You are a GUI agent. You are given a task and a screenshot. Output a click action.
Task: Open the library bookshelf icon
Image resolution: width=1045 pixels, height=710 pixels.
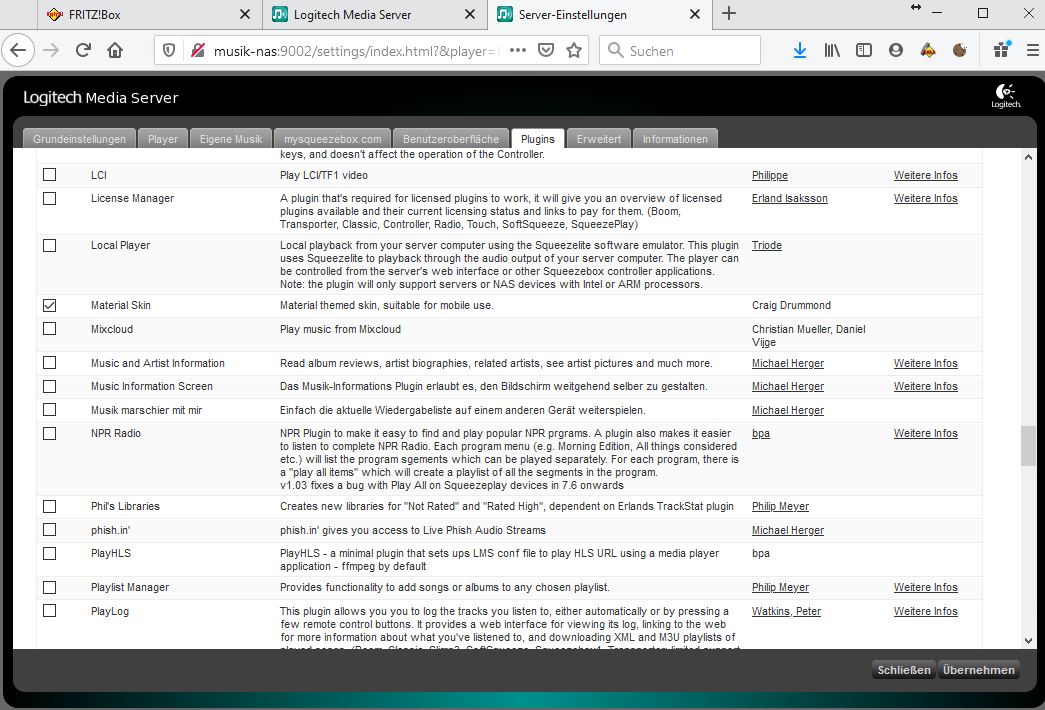pos(832,50)
